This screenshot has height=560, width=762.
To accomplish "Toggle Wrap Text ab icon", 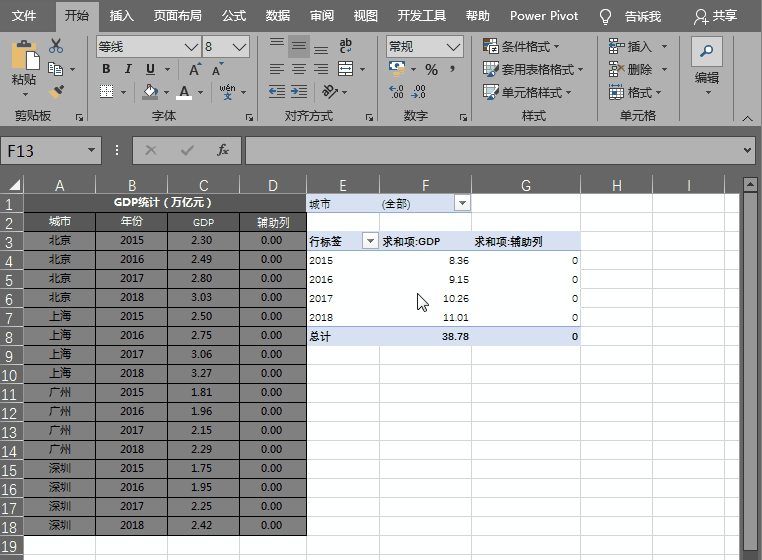I will pyautogui.click(x=346, y=46).
